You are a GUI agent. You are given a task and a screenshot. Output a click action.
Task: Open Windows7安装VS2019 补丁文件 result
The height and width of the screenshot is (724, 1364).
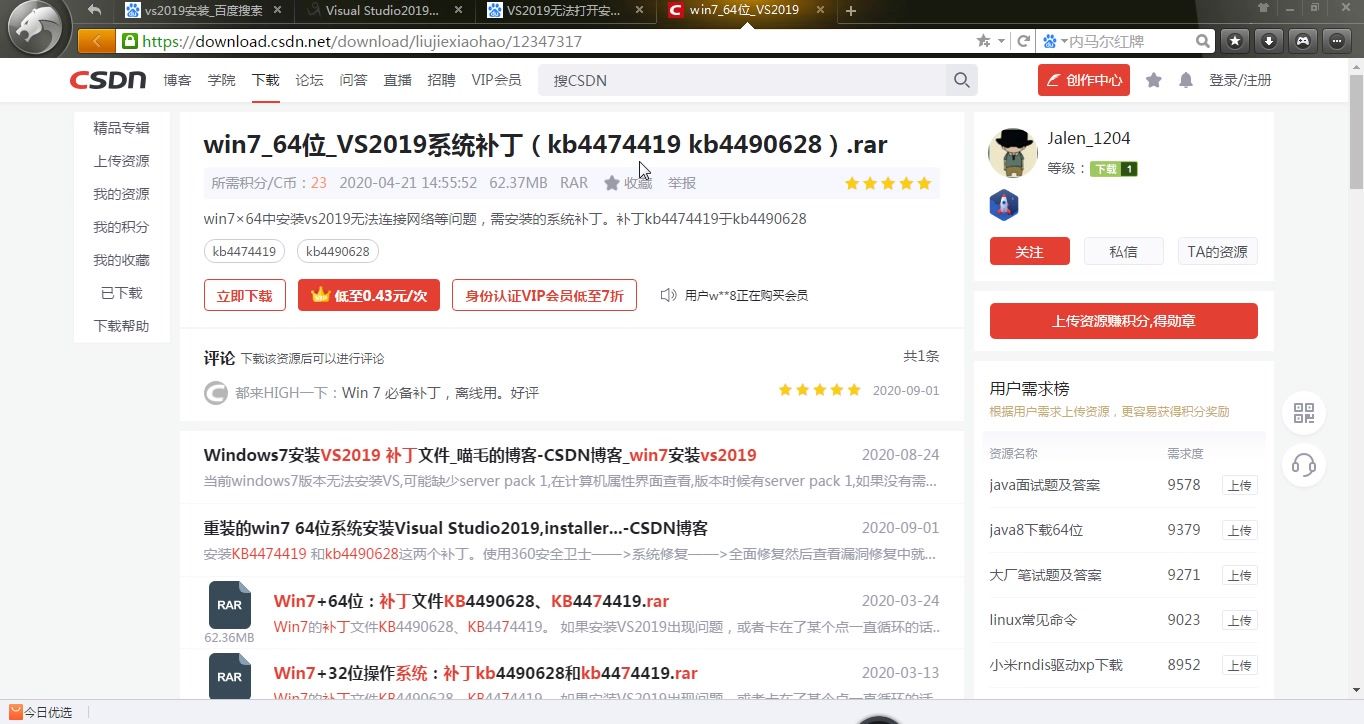point(480,455)
